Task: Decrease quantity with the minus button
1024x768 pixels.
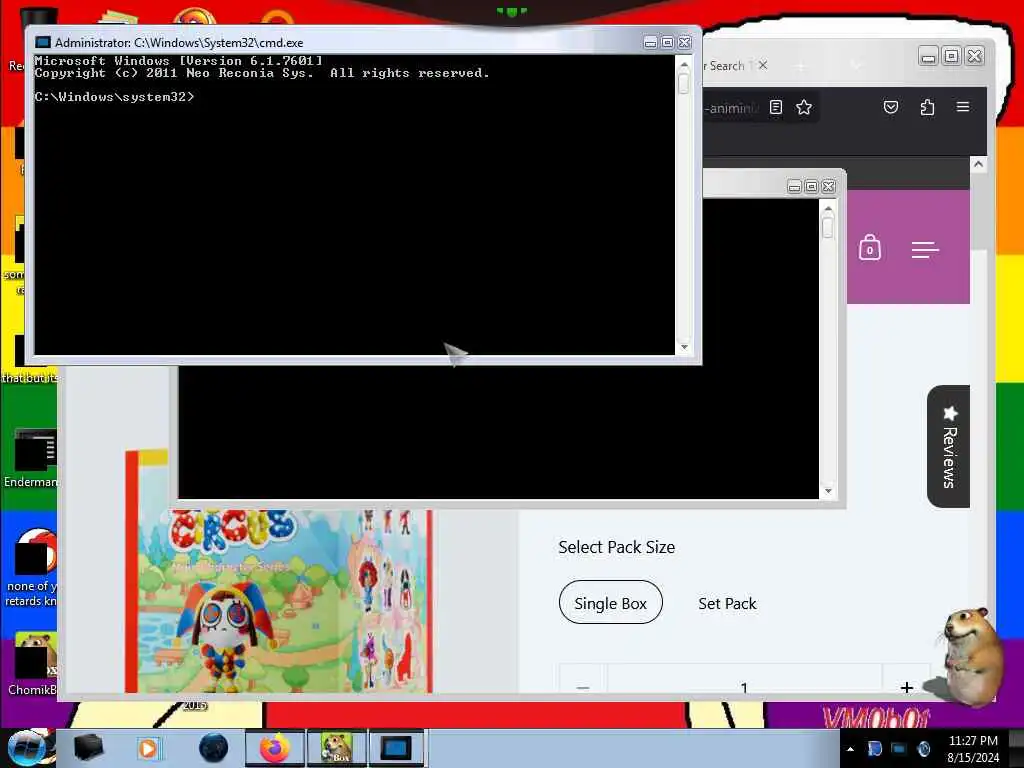Action: (583, 686)
